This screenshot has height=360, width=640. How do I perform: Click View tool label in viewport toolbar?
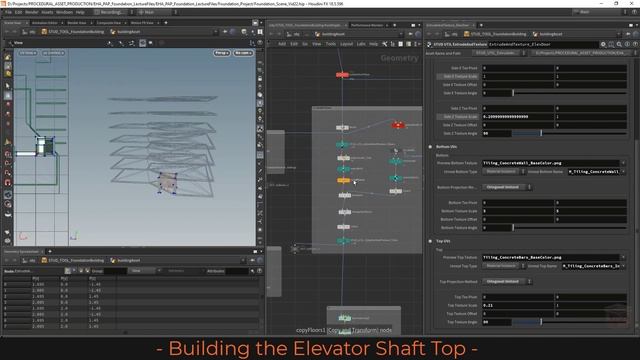coord(18,43)
